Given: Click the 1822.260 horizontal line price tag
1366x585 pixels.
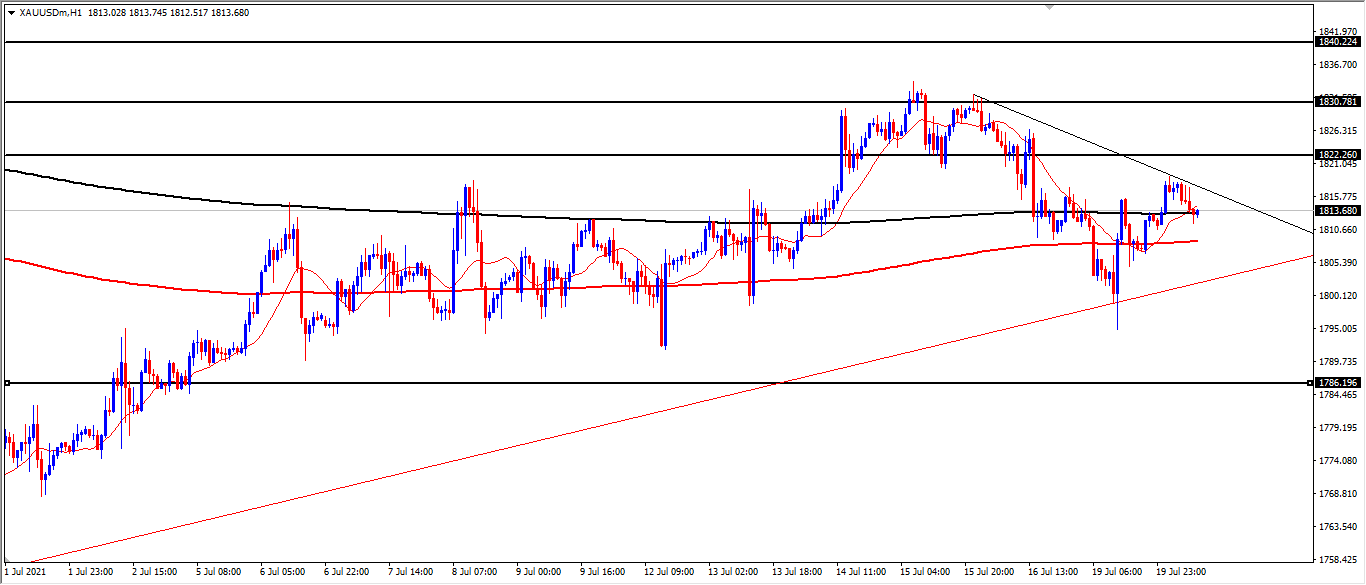Looking at the screenshot, I should [1339, 154].
